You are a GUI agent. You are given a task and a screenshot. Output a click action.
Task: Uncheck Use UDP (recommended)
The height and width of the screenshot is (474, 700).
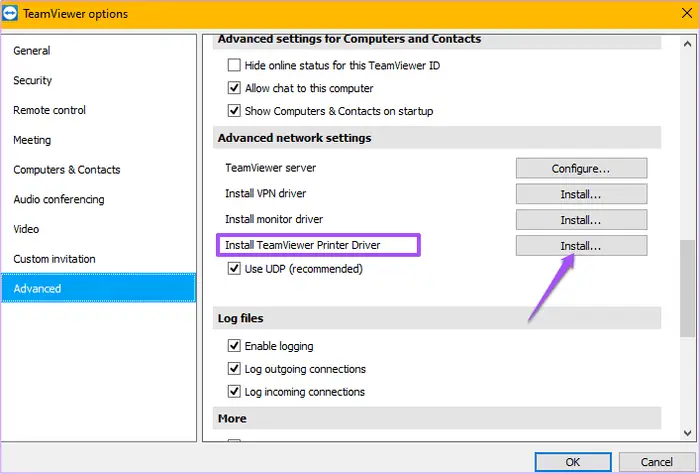click(234, 269)
